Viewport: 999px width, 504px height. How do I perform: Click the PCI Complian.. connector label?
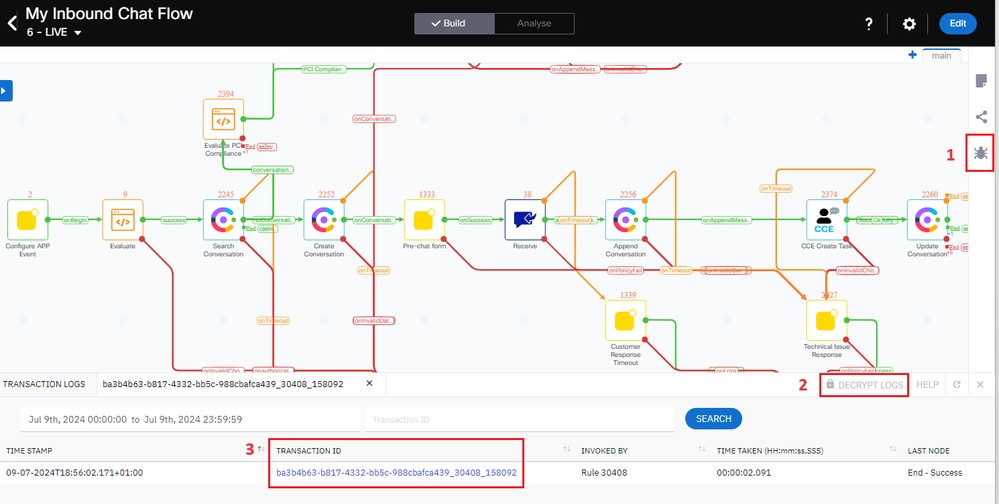tap(324, 69)
